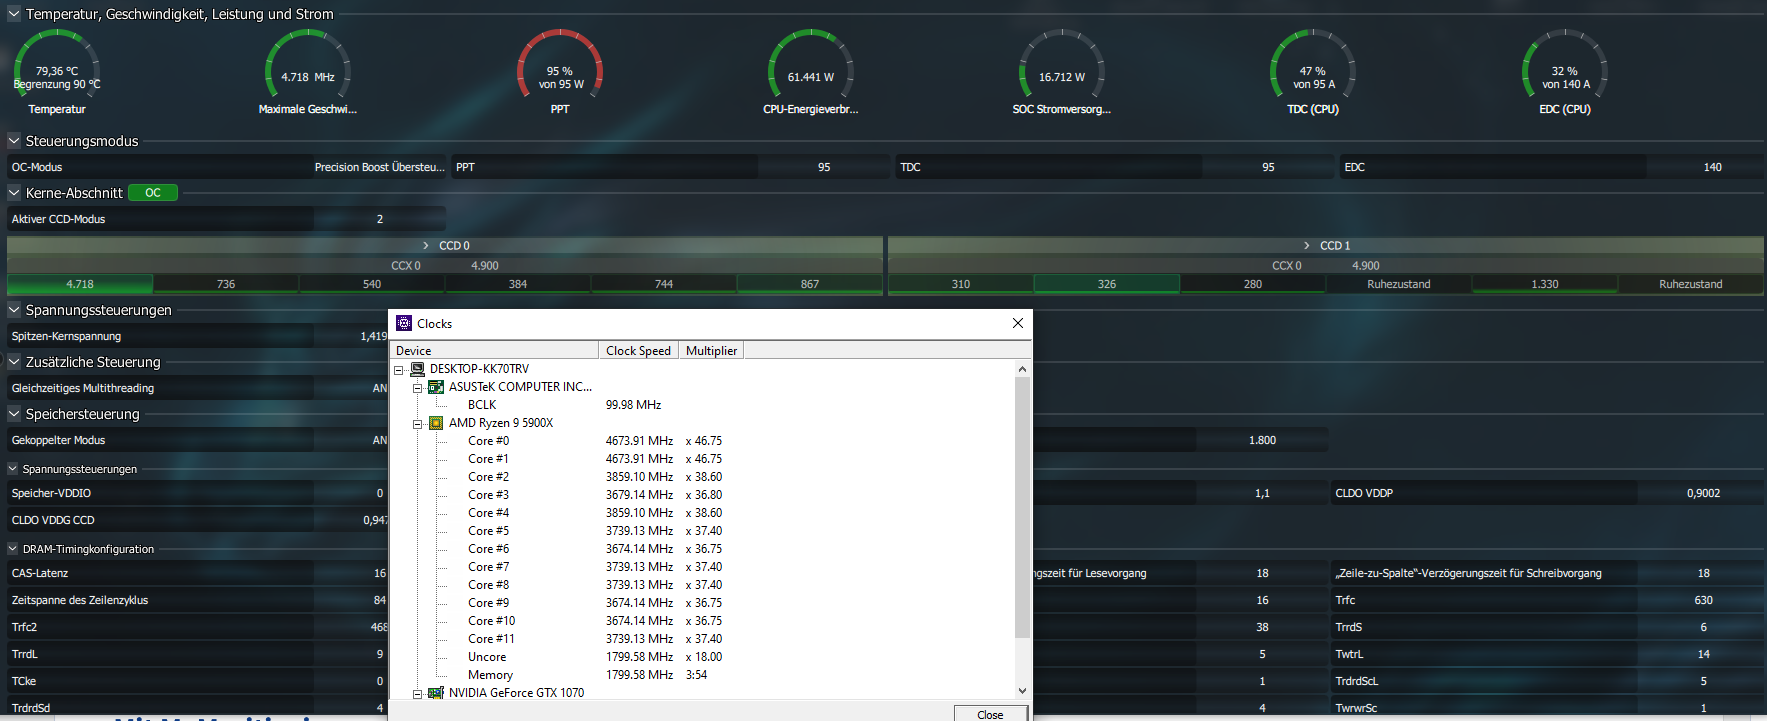Expand the CCD 0 chevron

click(426, 246)
